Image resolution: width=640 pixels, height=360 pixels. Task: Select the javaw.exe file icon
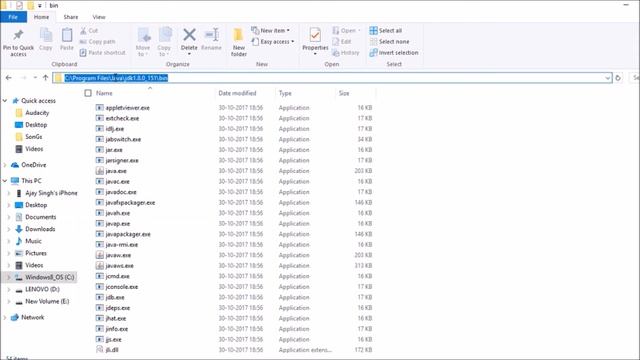pyautogui.click(x=100, y=255)
